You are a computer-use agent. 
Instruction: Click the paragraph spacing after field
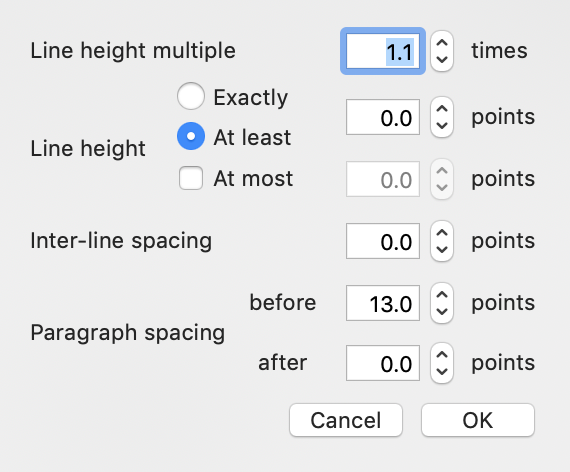click(383, 363)
